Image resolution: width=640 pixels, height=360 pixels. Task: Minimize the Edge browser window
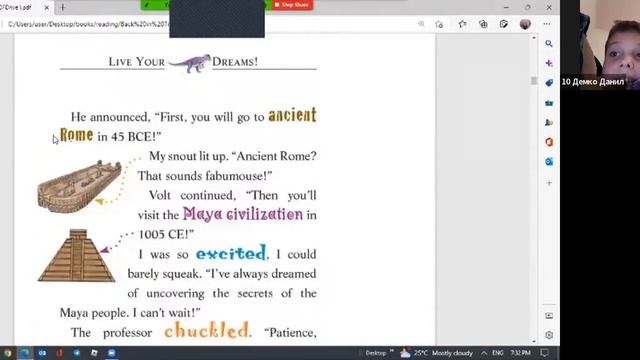coord(506,7)
